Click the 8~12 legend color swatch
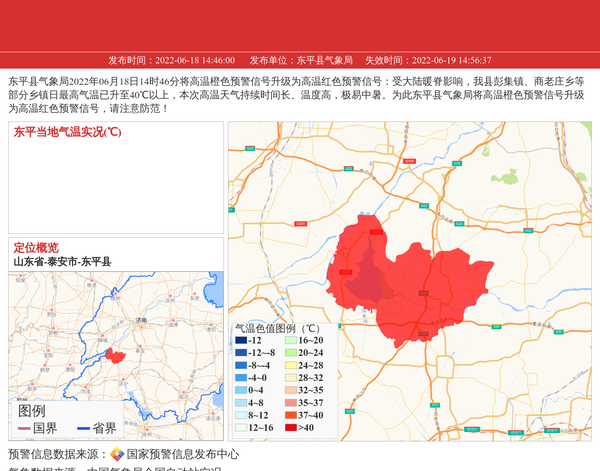 [x=241, y=415]
